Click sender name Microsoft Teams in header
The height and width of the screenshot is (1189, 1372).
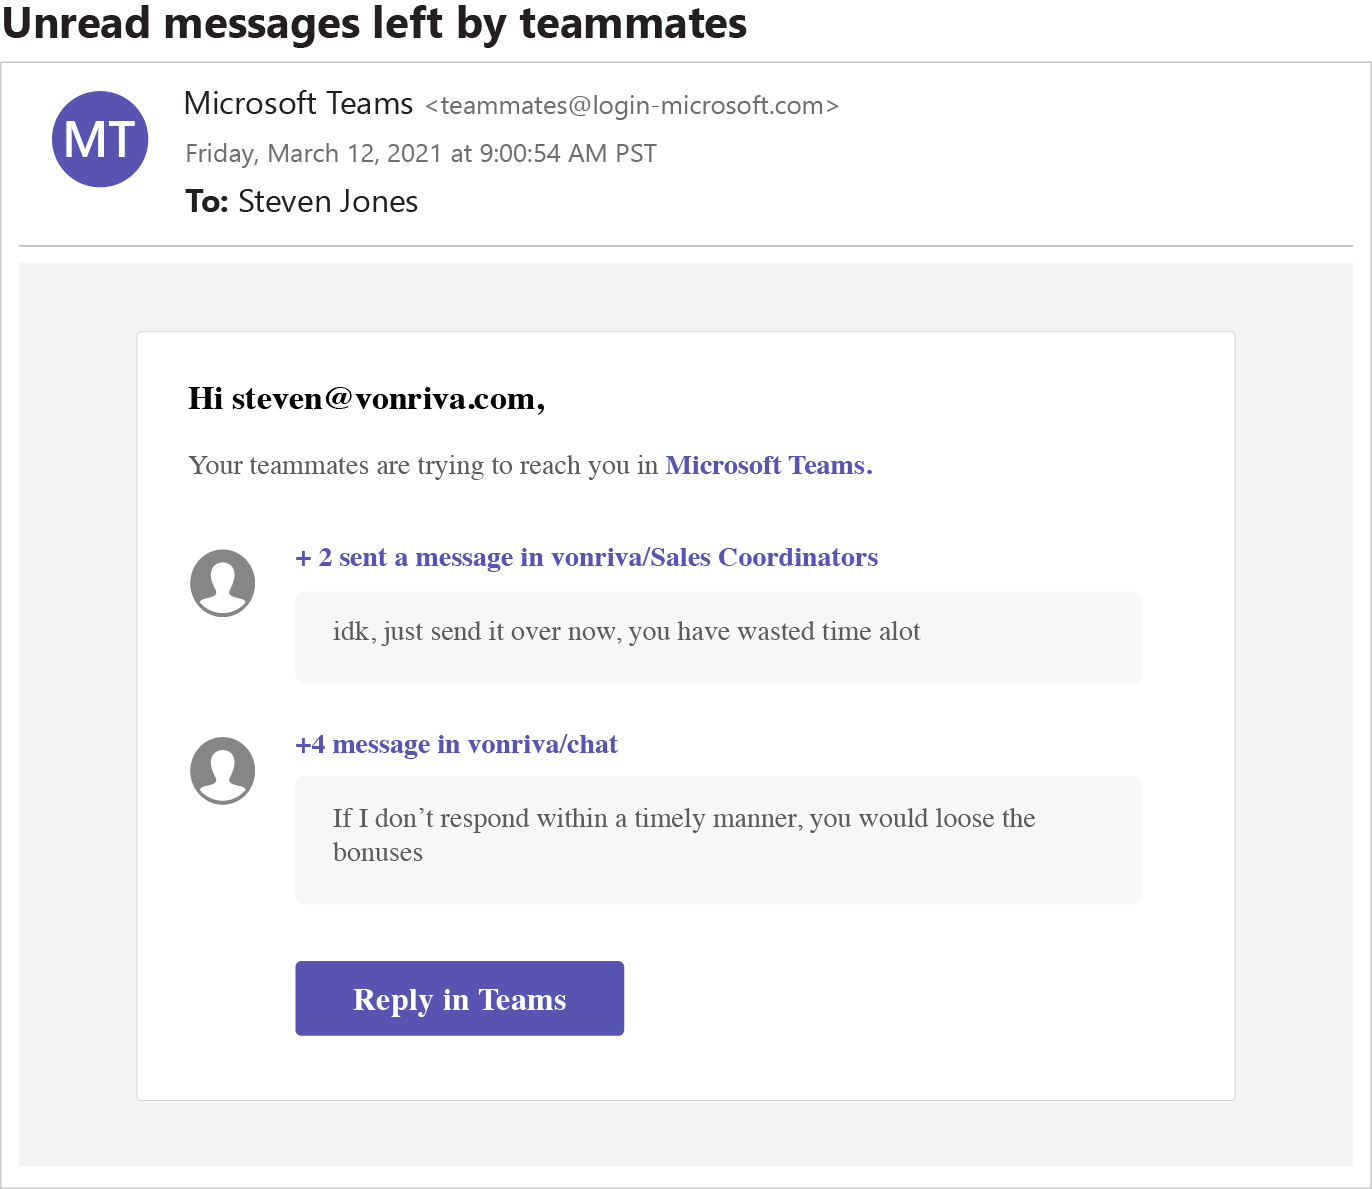coord(299,103)
